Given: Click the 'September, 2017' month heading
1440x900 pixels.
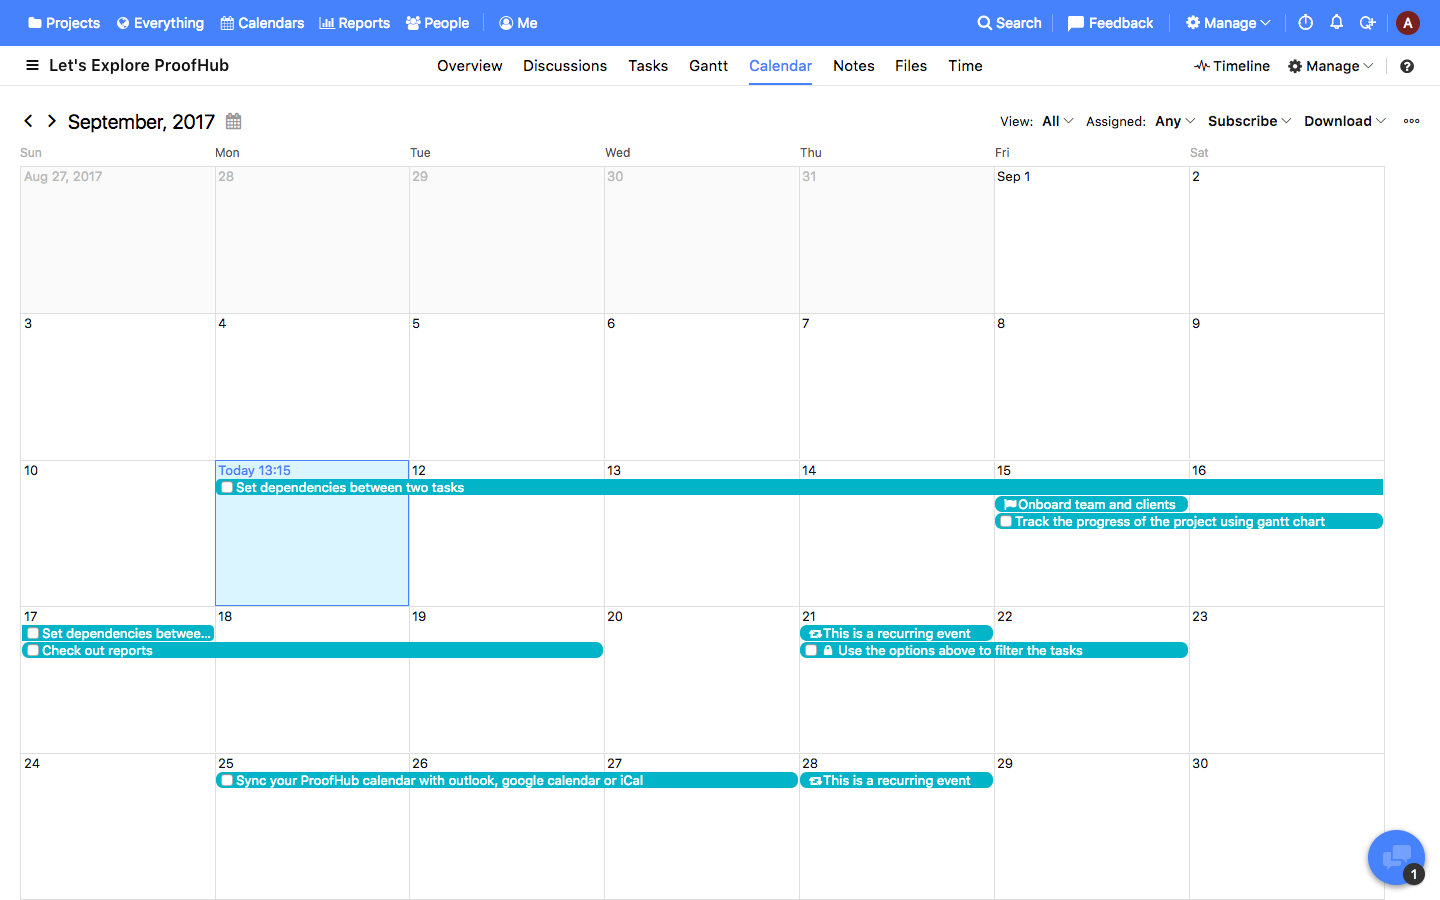Looking at the screenshot, I should (141, 122).
